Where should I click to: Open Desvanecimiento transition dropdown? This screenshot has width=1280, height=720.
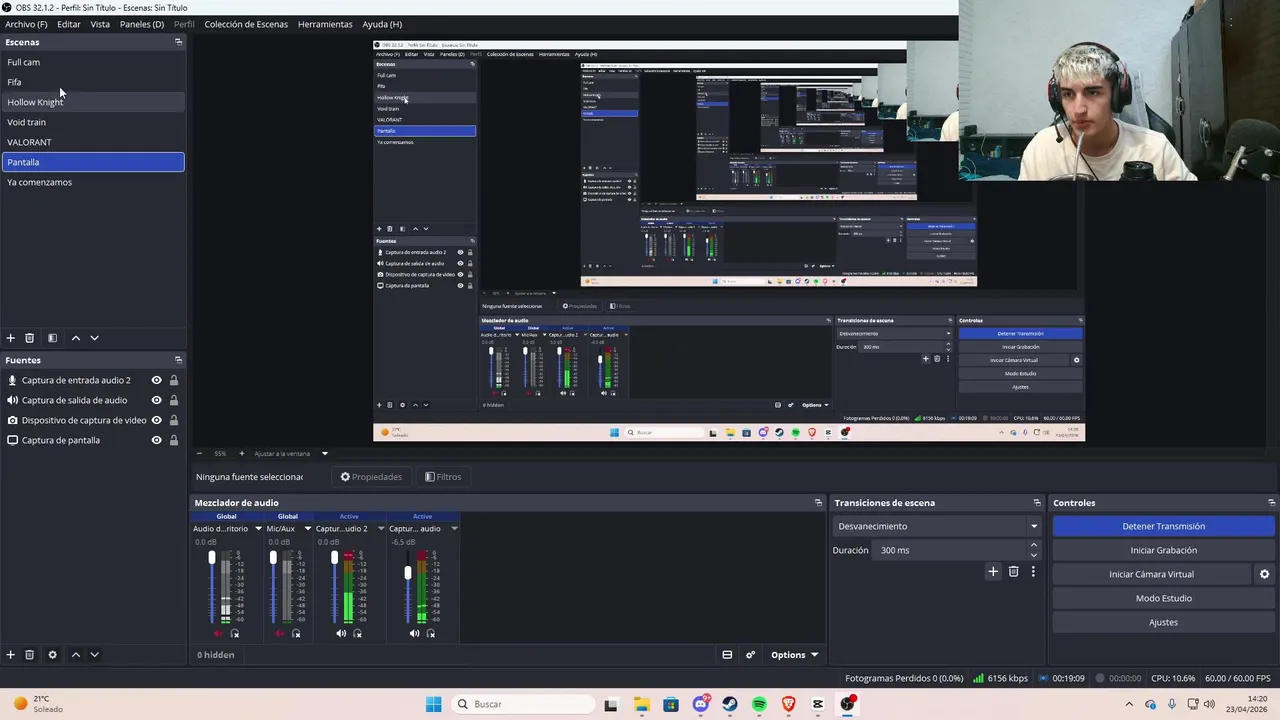[x=938, y=526]
